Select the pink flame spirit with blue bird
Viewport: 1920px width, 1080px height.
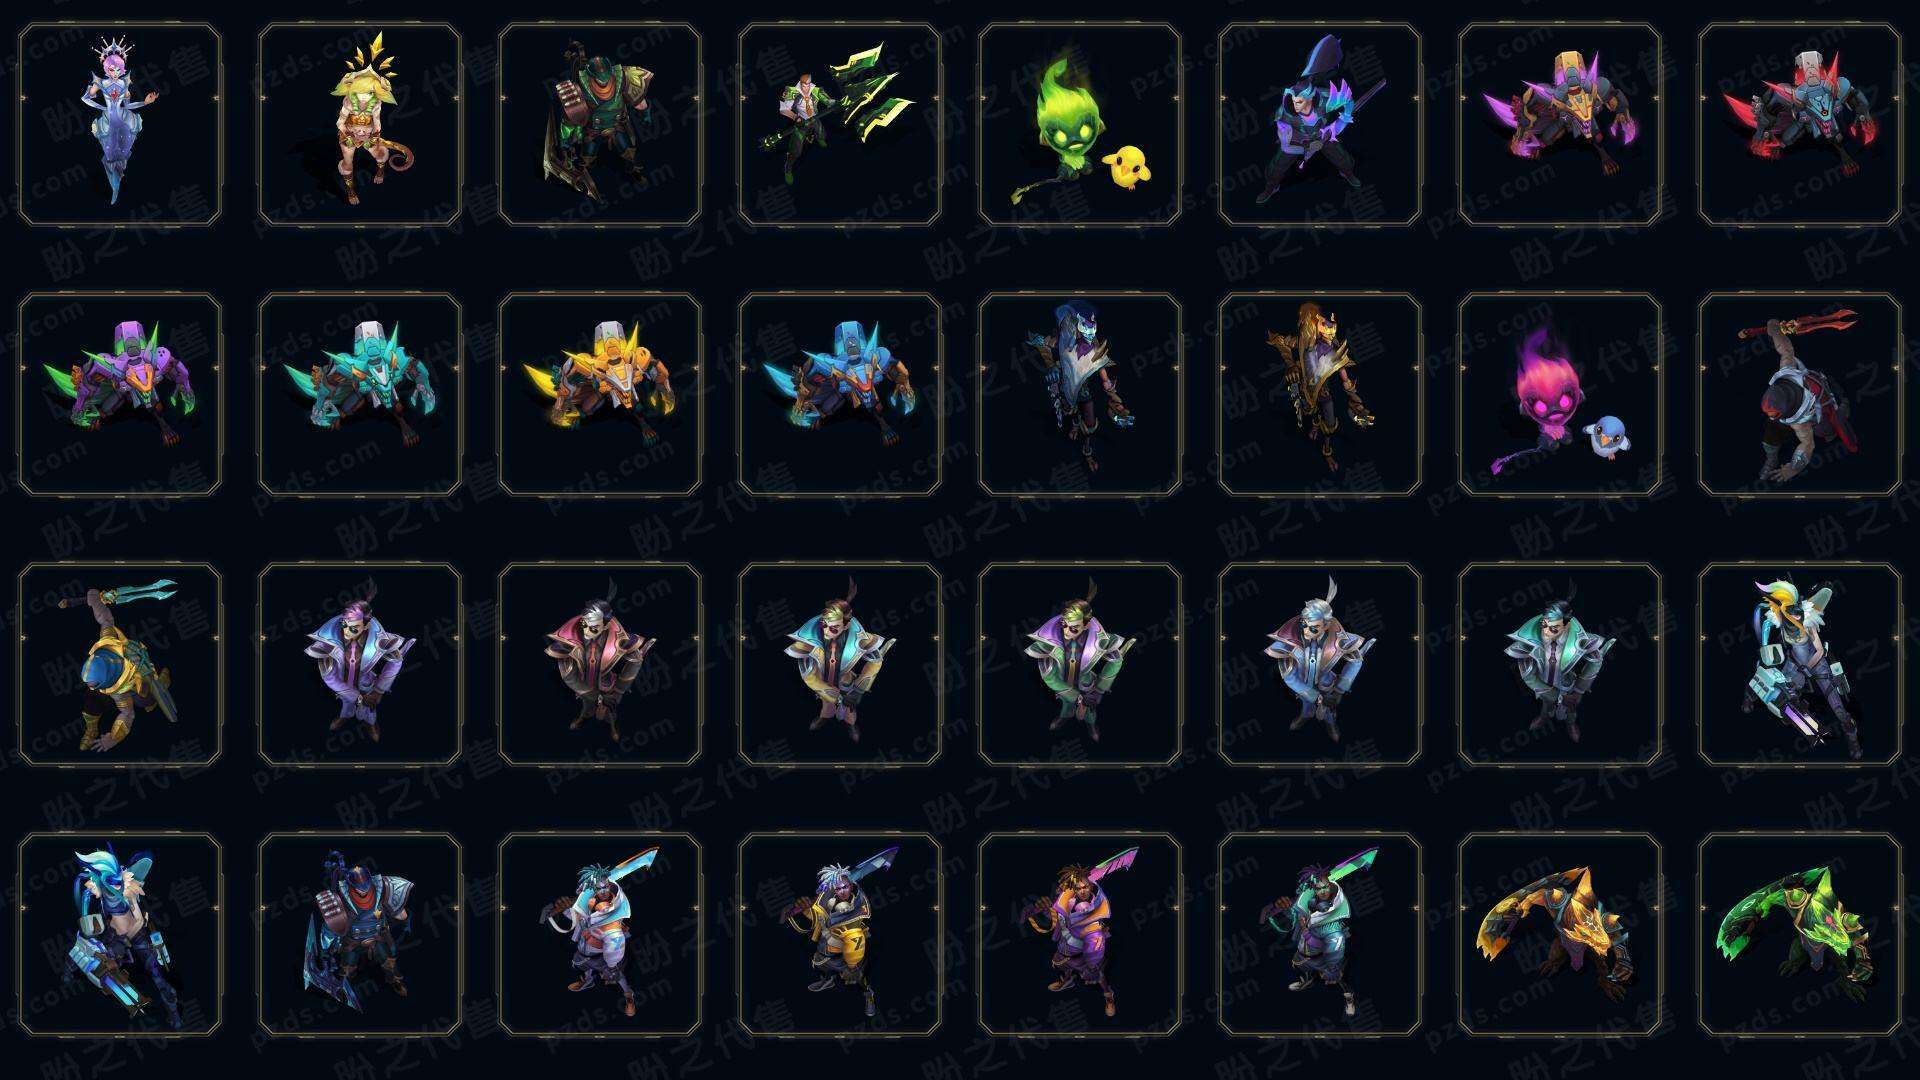(1560, 394)
